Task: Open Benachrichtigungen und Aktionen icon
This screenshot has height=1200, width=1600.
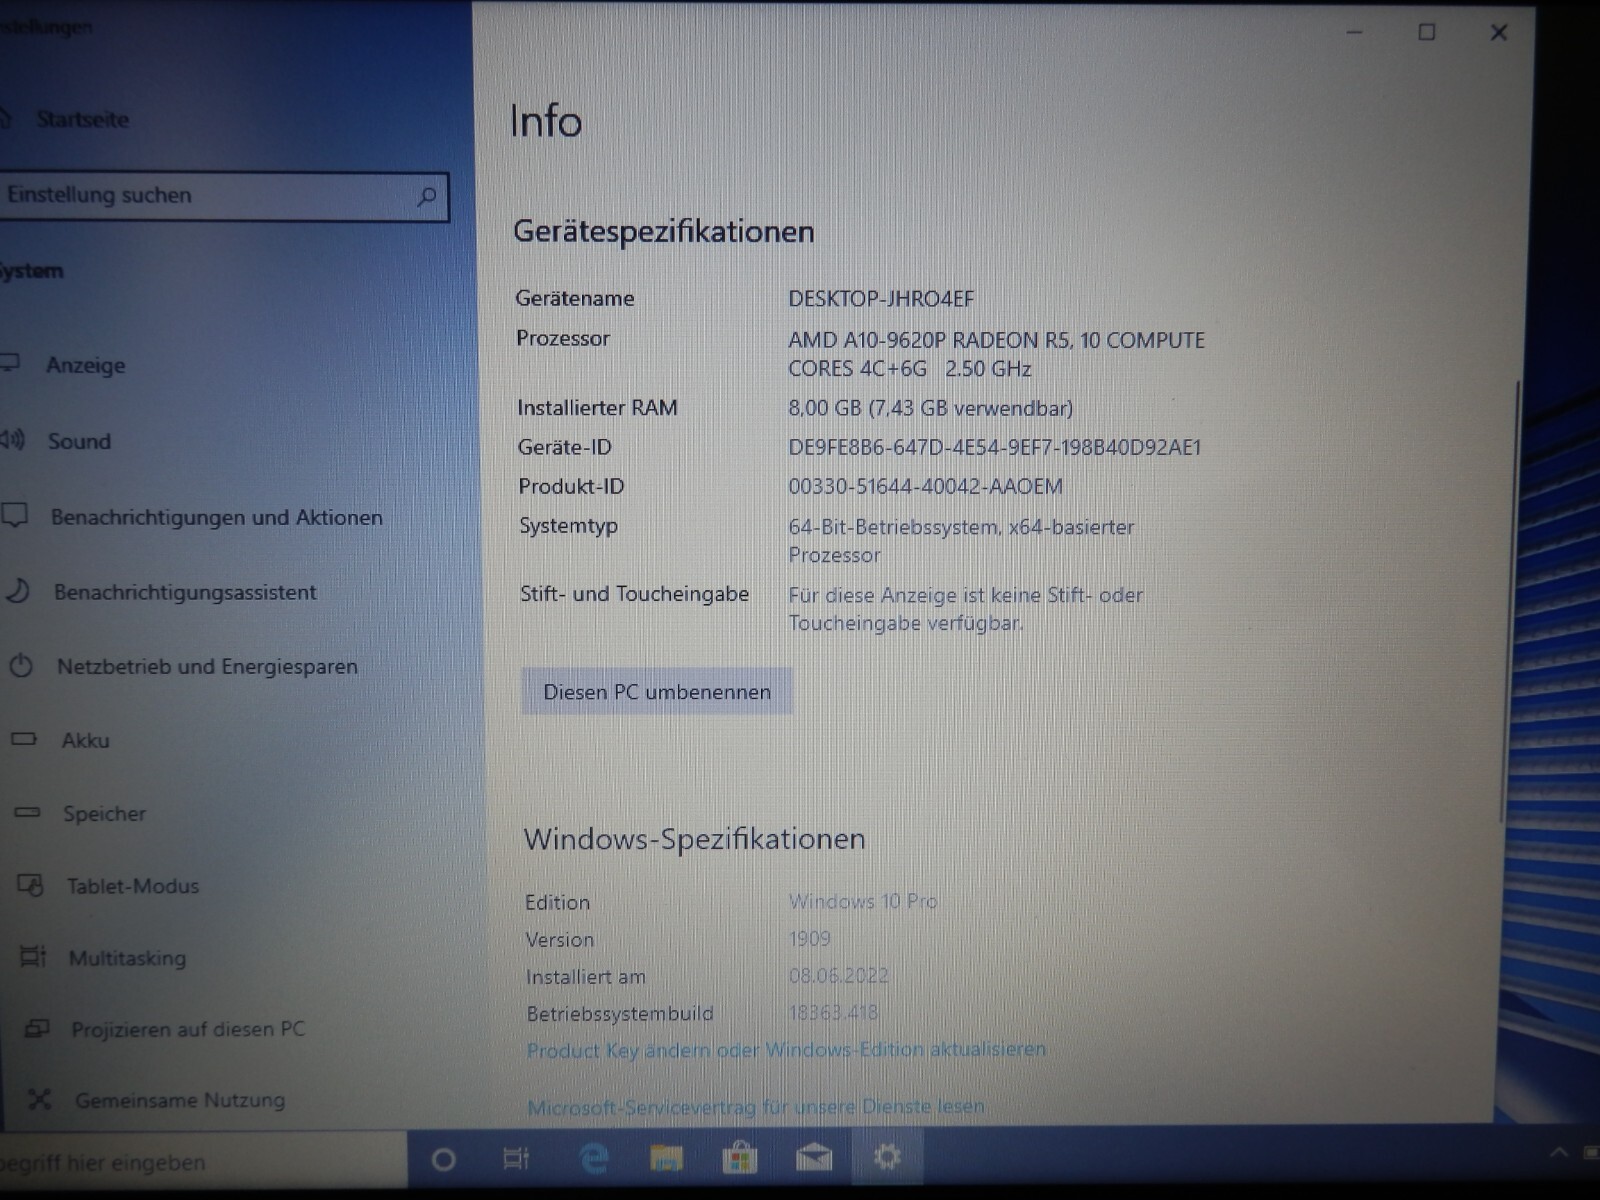Action: tap(14, 516)
